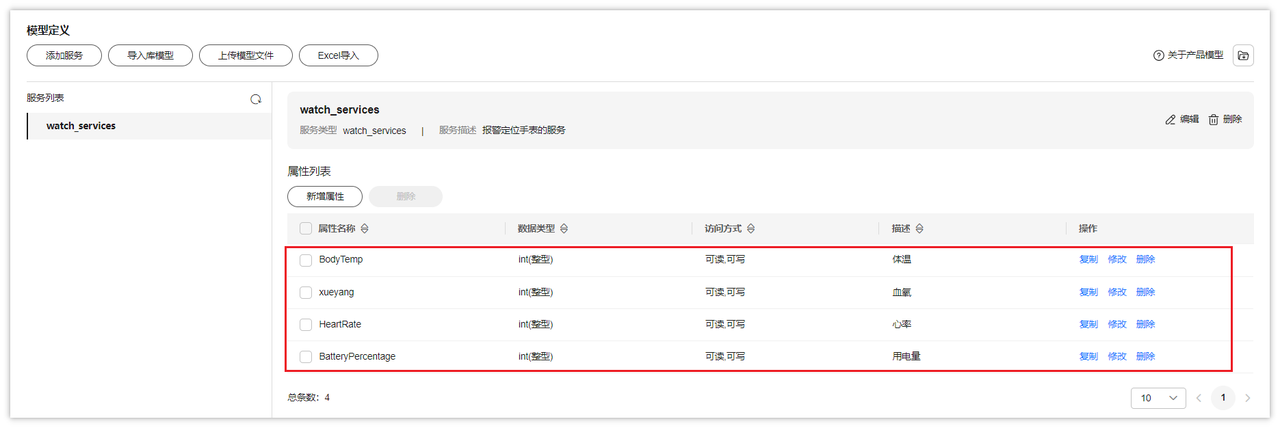This screenshot has height=428, width=1280.
Task: Click the disabled 删除 button under 属性列表
Action: pyautogui.click(x=405, y=196)
